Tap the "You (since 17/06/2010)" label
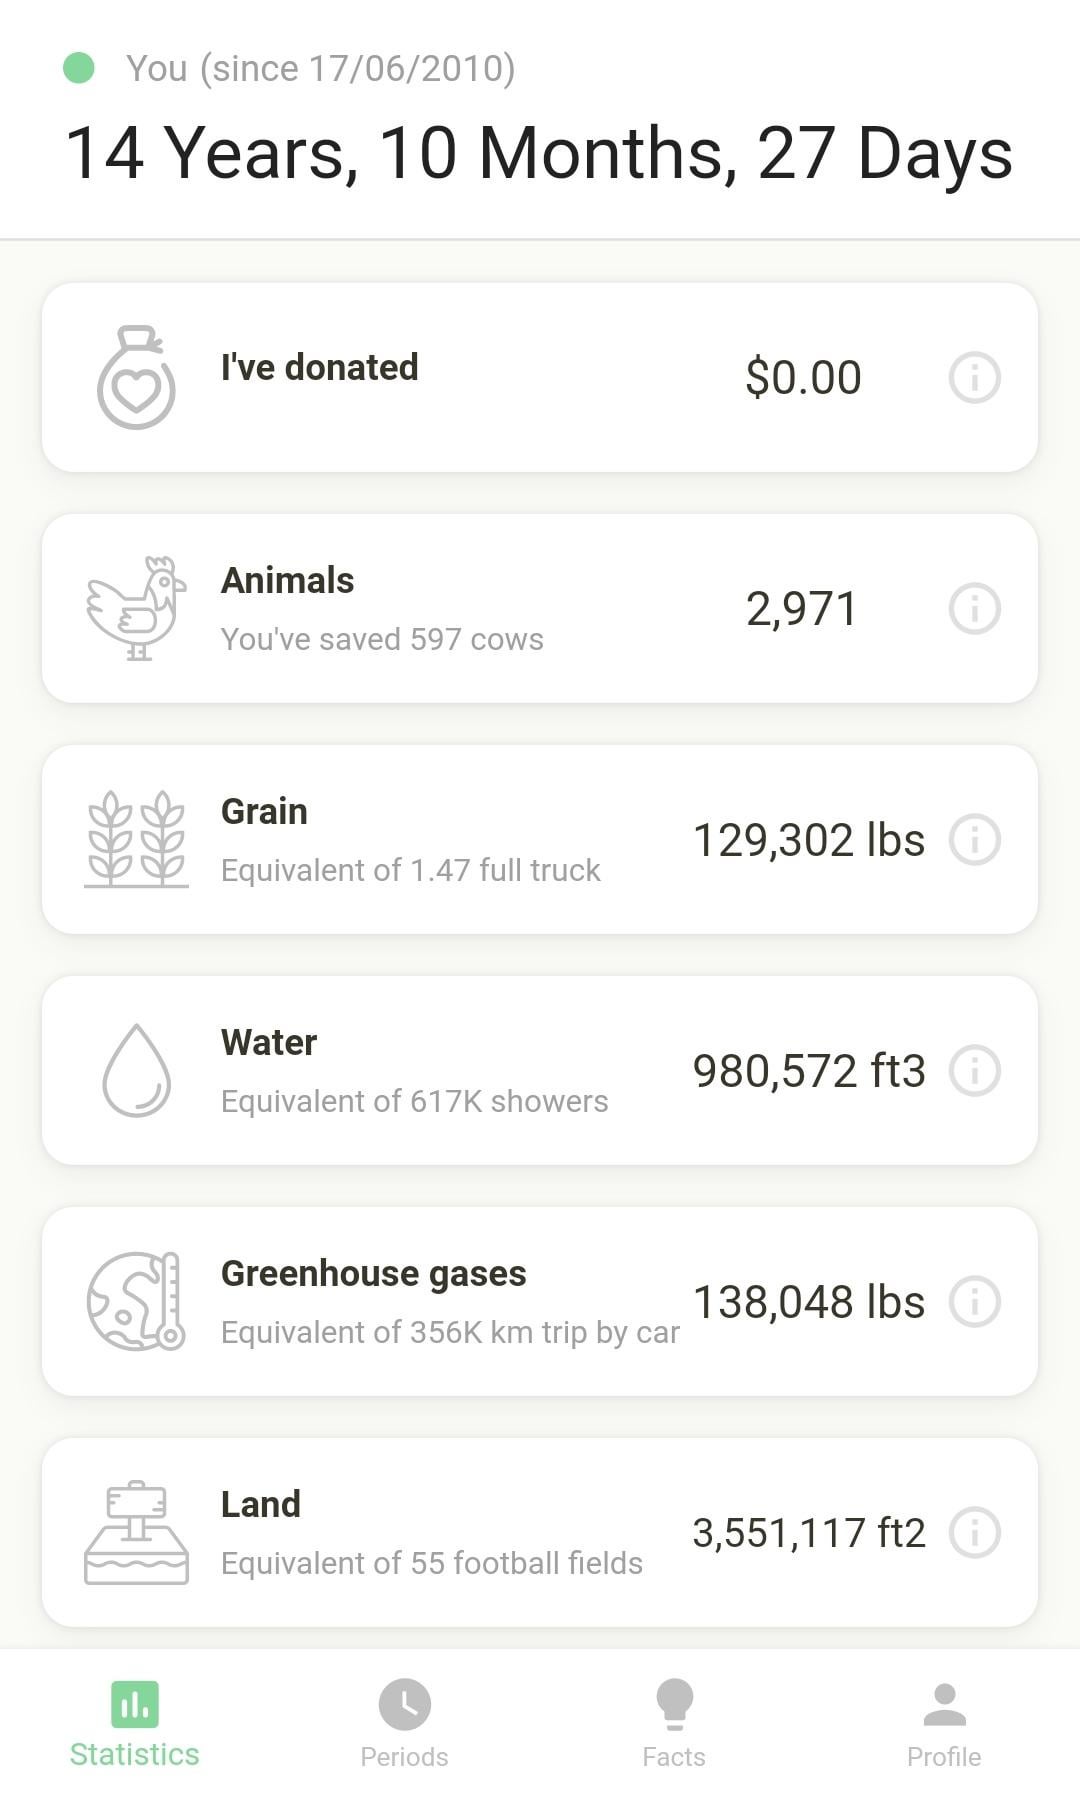The image size is (1080, 1796). point(320,68)
